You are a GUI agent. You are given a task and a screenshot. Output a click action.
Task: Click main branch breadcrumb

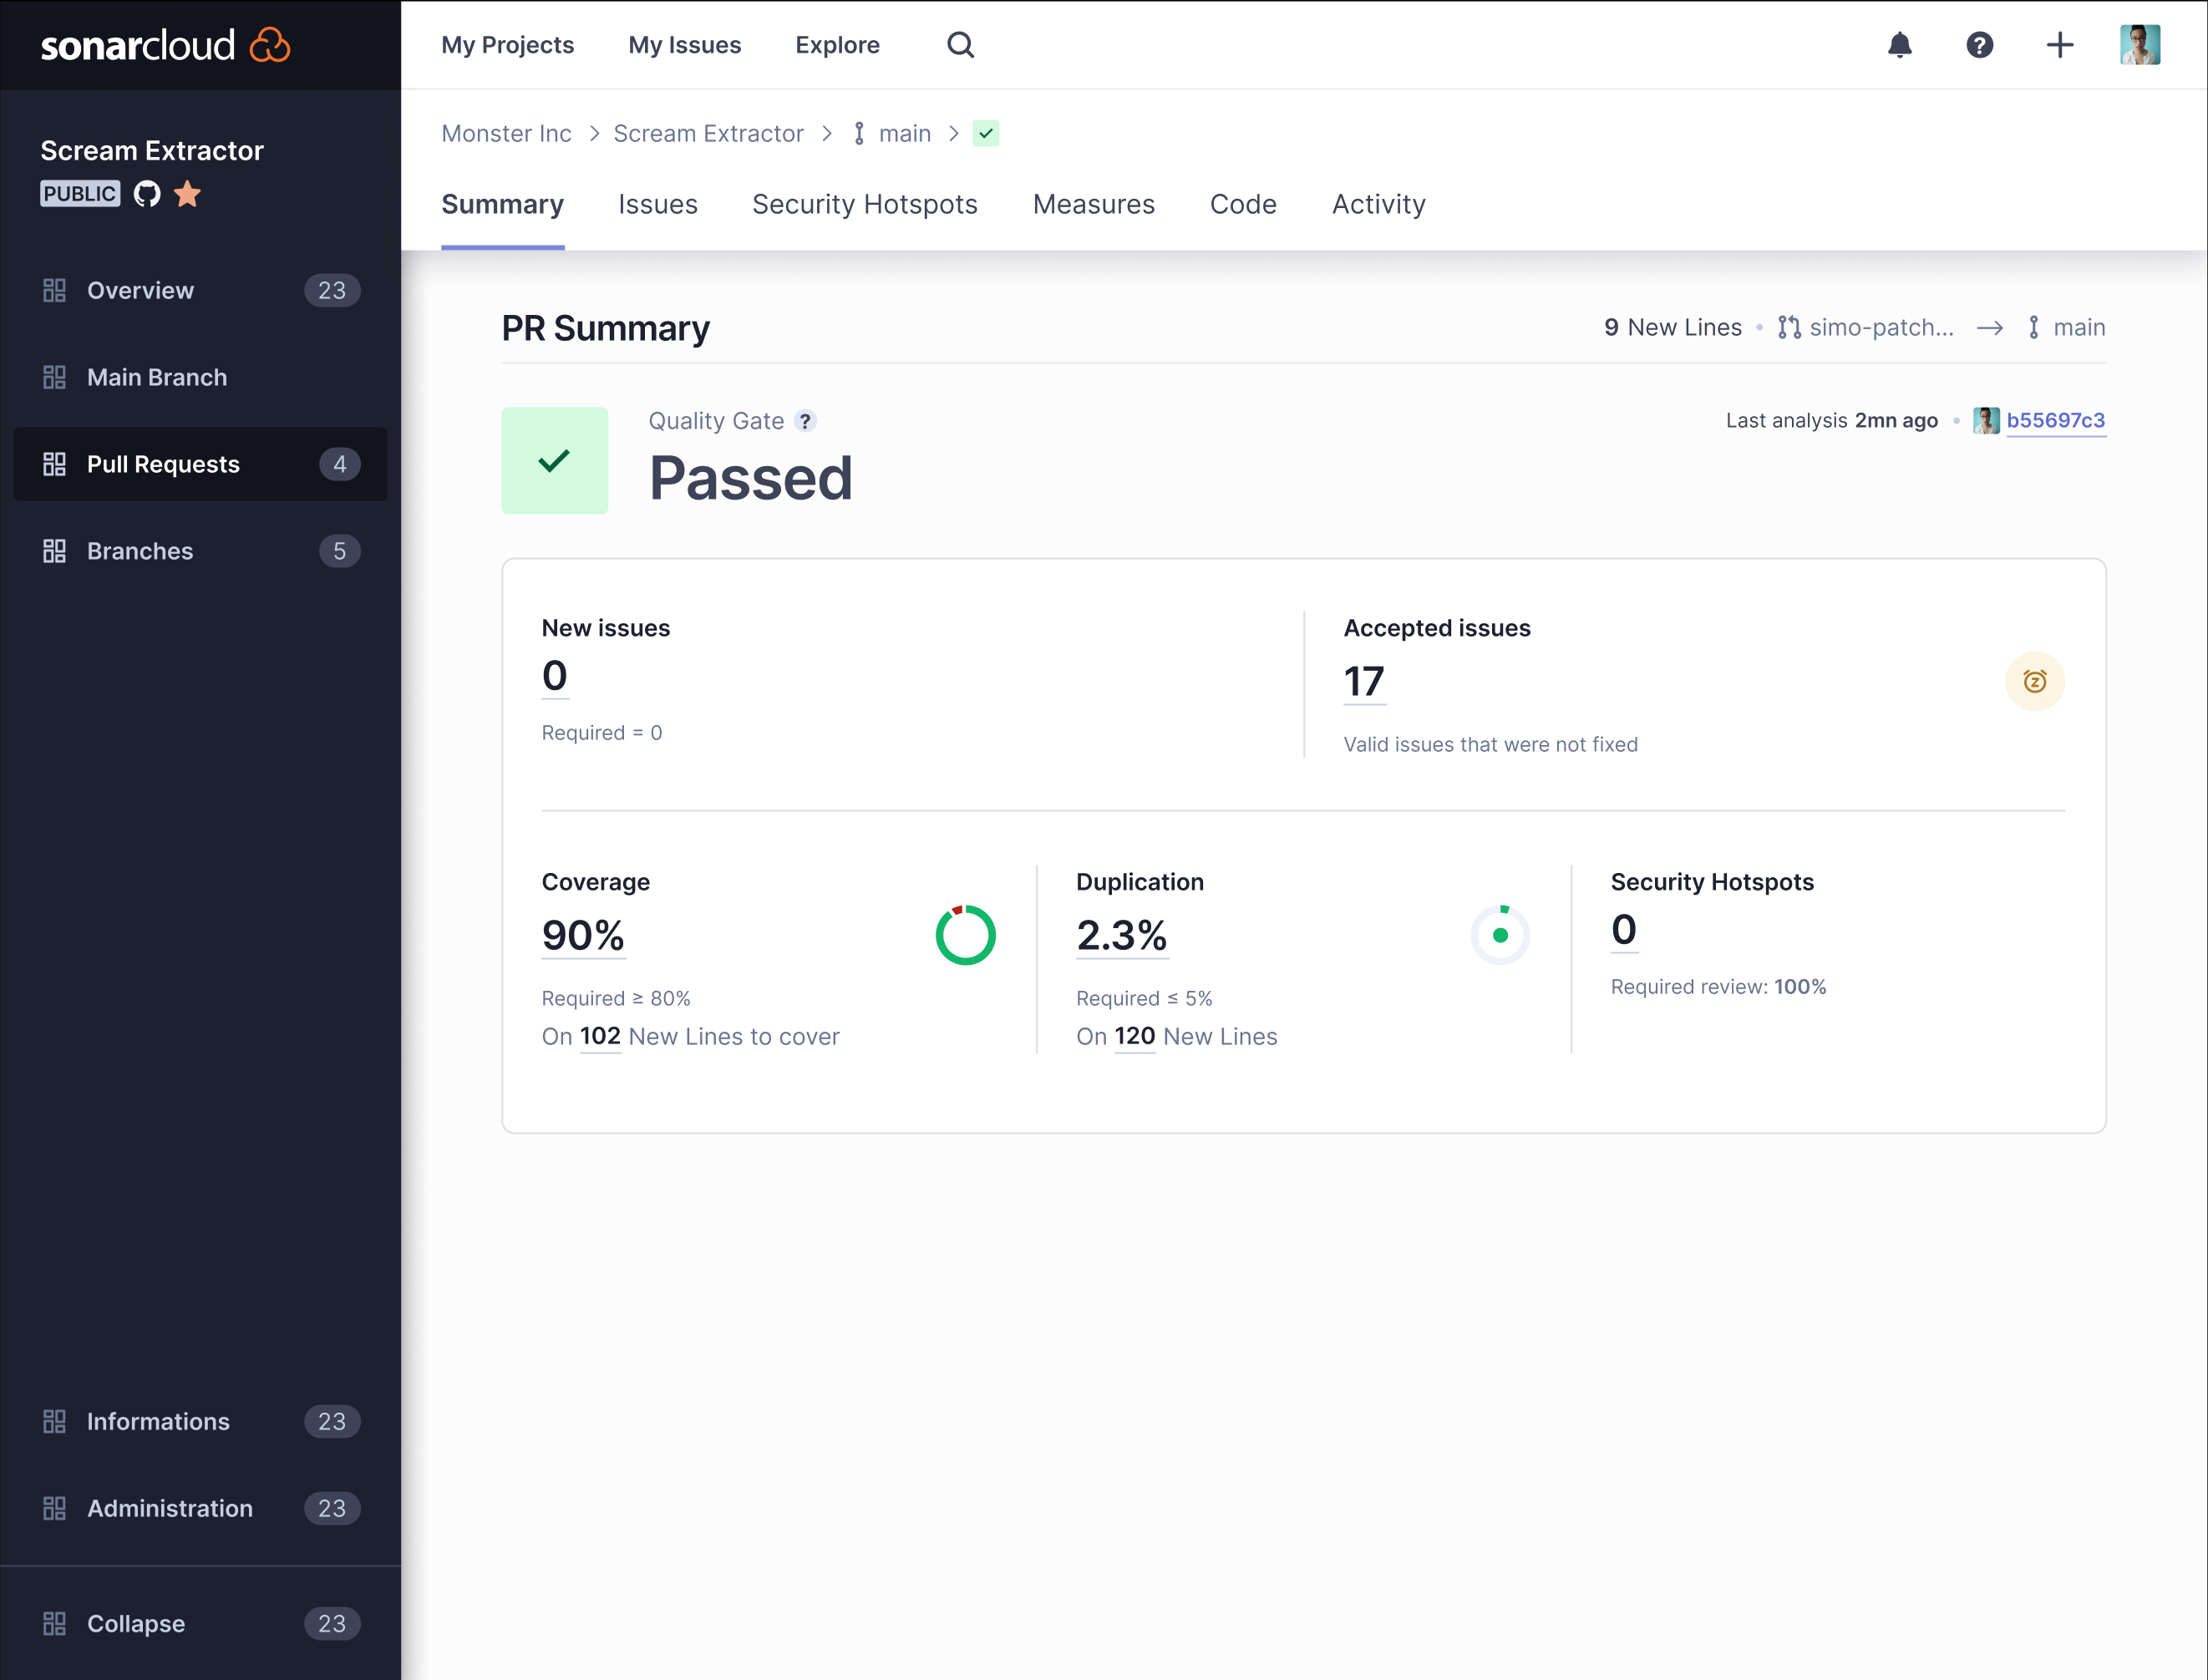pos(904,133)
